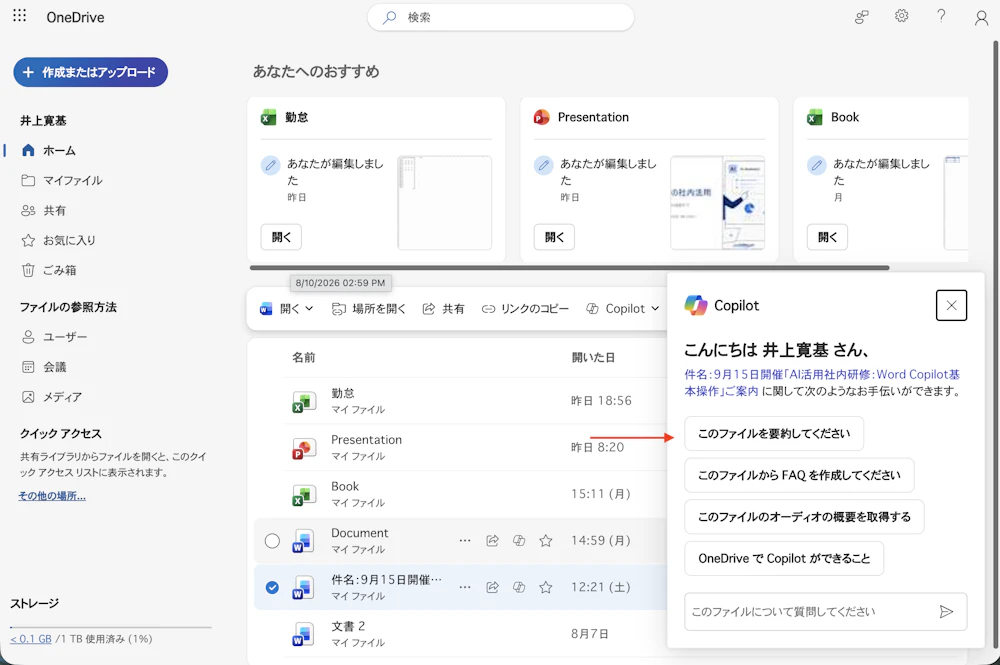Screen dimensions: 1000x665
Task: Choose このファイルから FAQ を作成してください
Action: [x=799, y=475]
